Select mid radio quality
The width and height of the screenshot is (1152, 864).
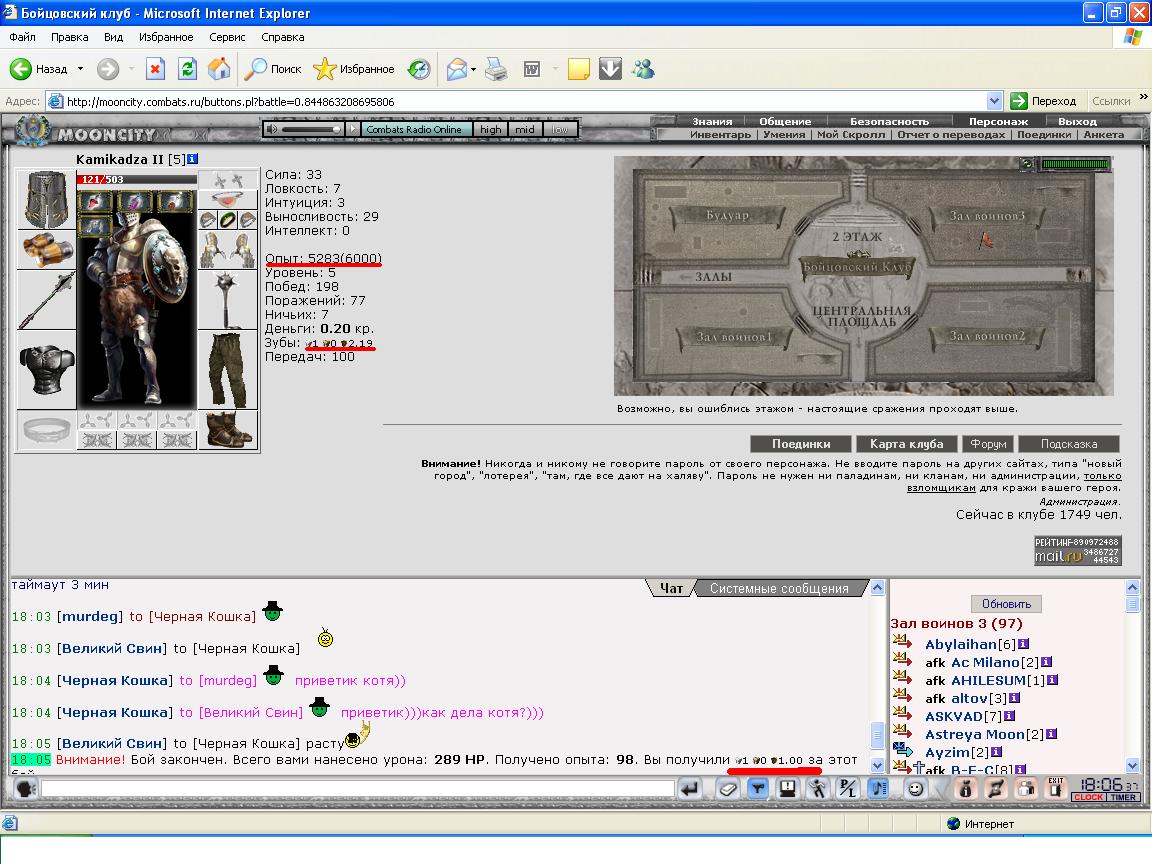pyautogui.click(x=525, y=129)
